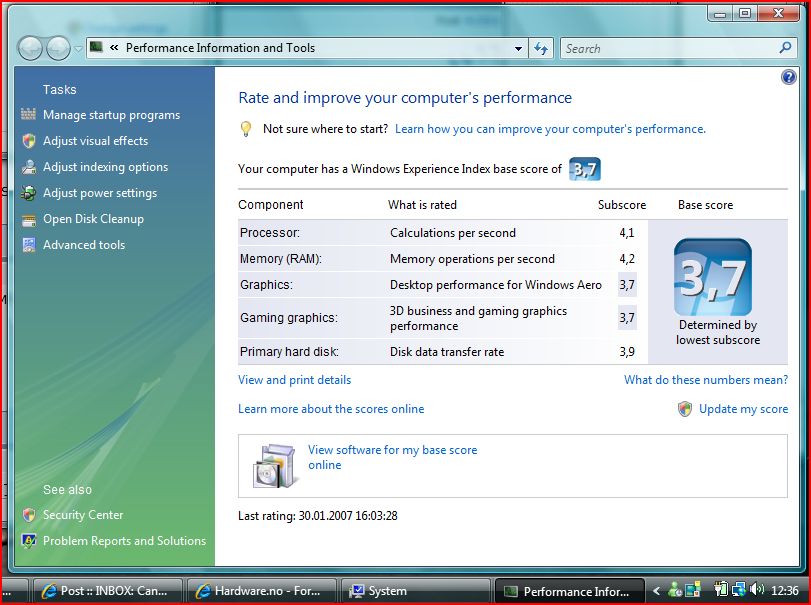Switch to the Post :: INBOX taskbar item
Screen dimensions: 811x605
coord(107,591)
